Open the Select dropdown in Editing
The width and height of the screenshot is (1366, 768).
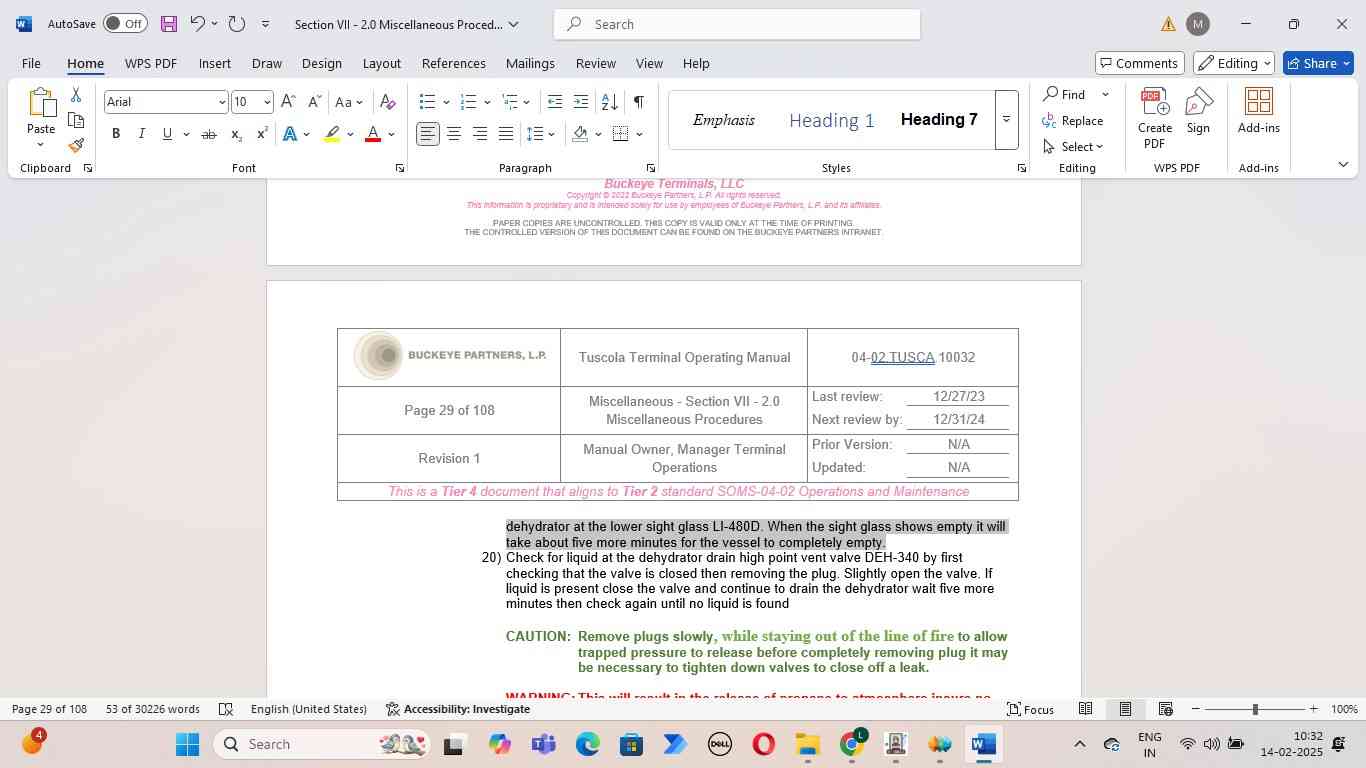point(1073,146)
